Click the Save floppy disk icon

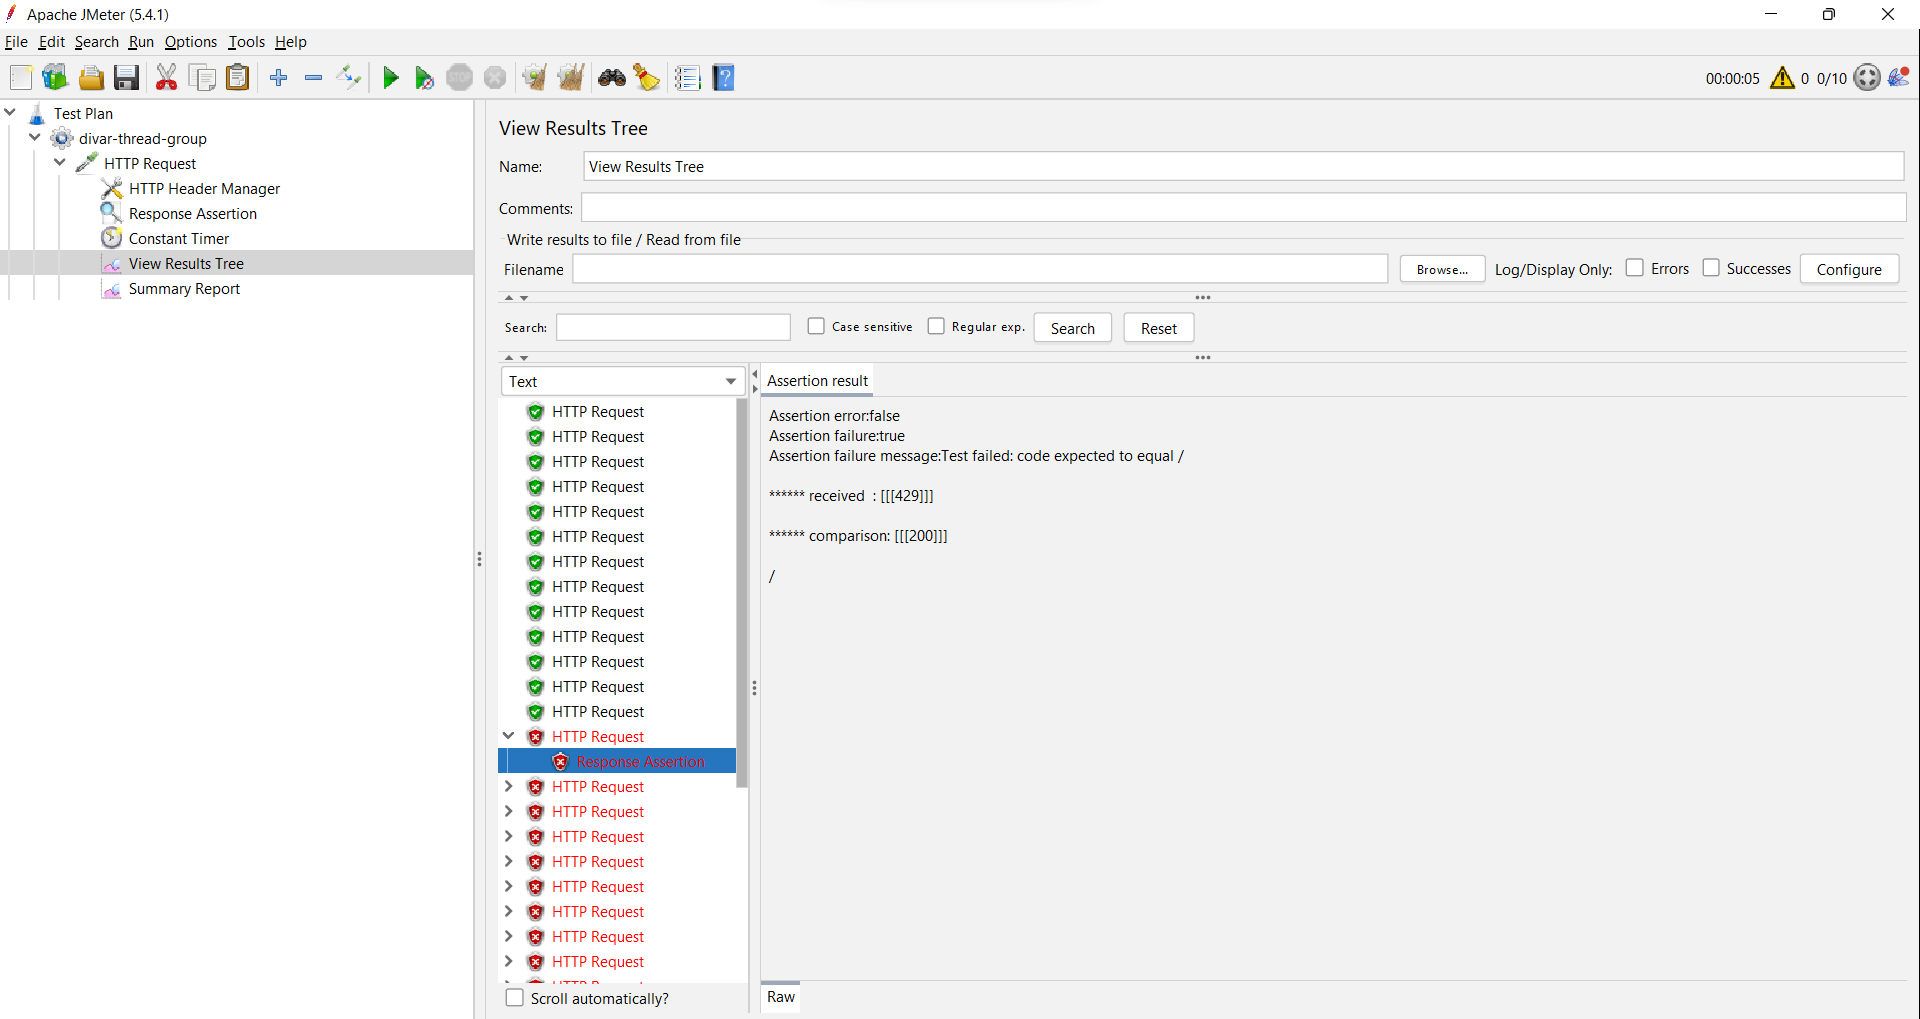pyautogui.click(x=126, y=78)
